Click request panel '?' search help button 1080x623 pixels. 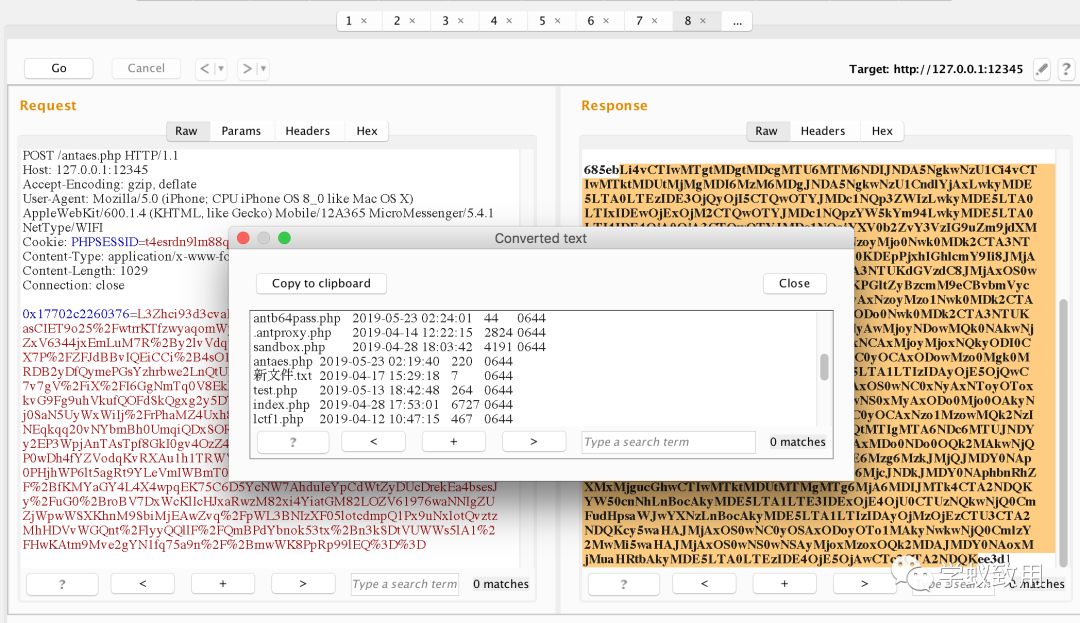[62, 584]
